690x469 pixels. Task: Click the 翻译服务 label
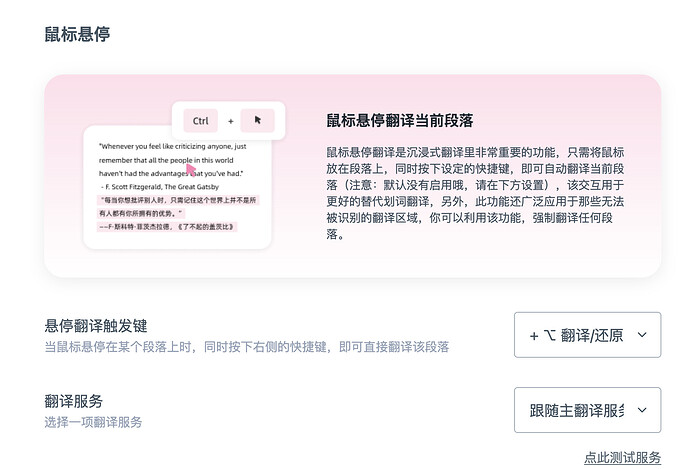(x=73, y=401)
